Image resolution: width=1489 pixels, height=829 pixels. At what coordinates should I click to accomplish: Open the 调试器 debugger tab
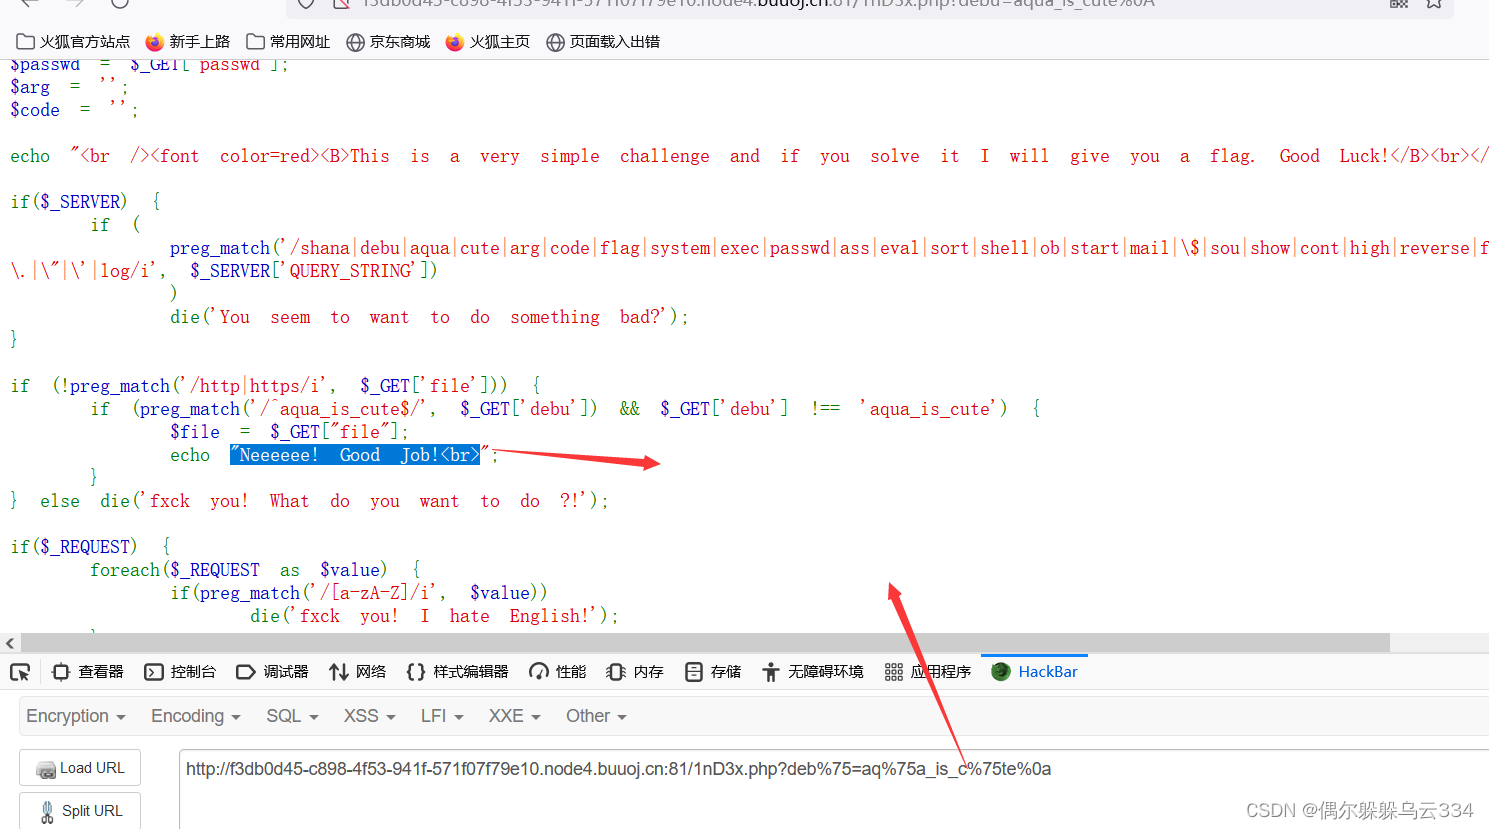[272, 672]
